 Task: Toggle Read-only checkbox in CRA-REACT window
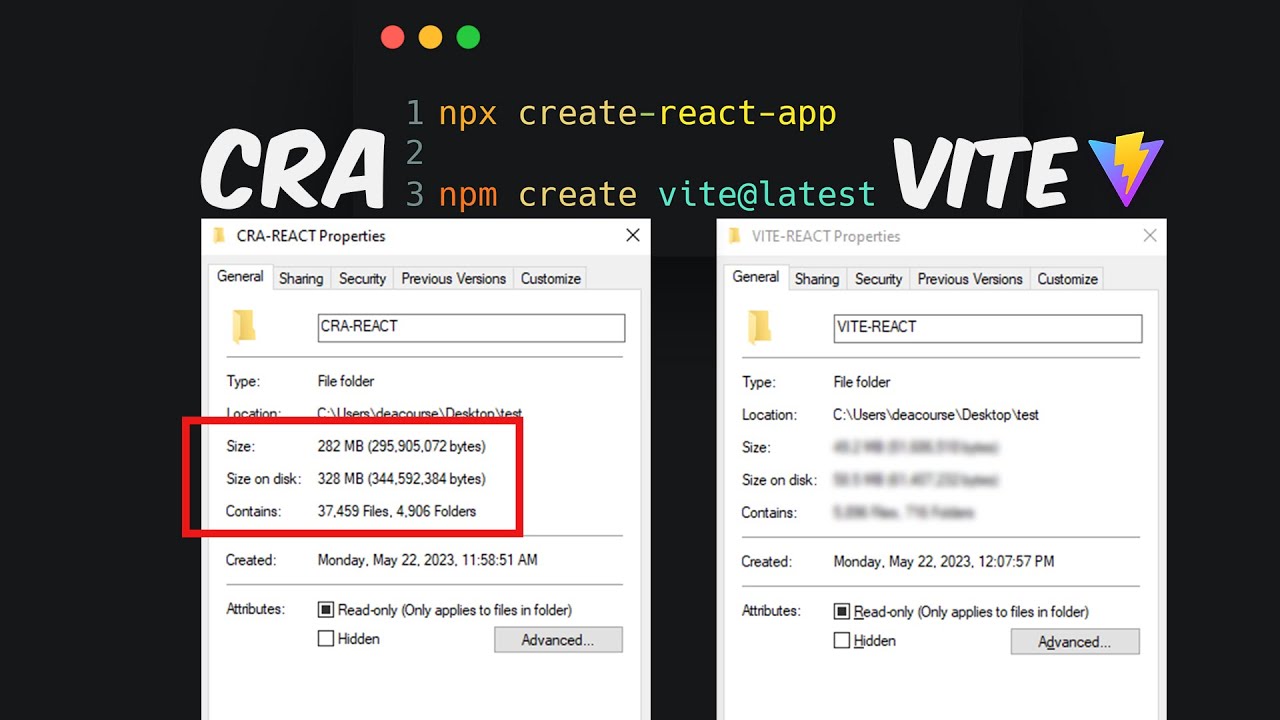tap(326, 610)
